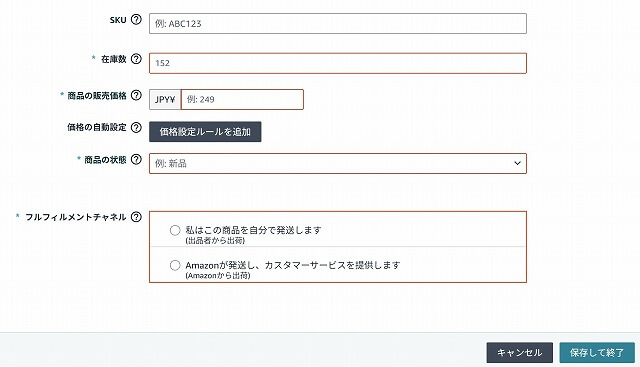Open the 商品の状態 dropdown showing 例: 新品
This screenshot has height=367, width=640.
pos(338,163)
